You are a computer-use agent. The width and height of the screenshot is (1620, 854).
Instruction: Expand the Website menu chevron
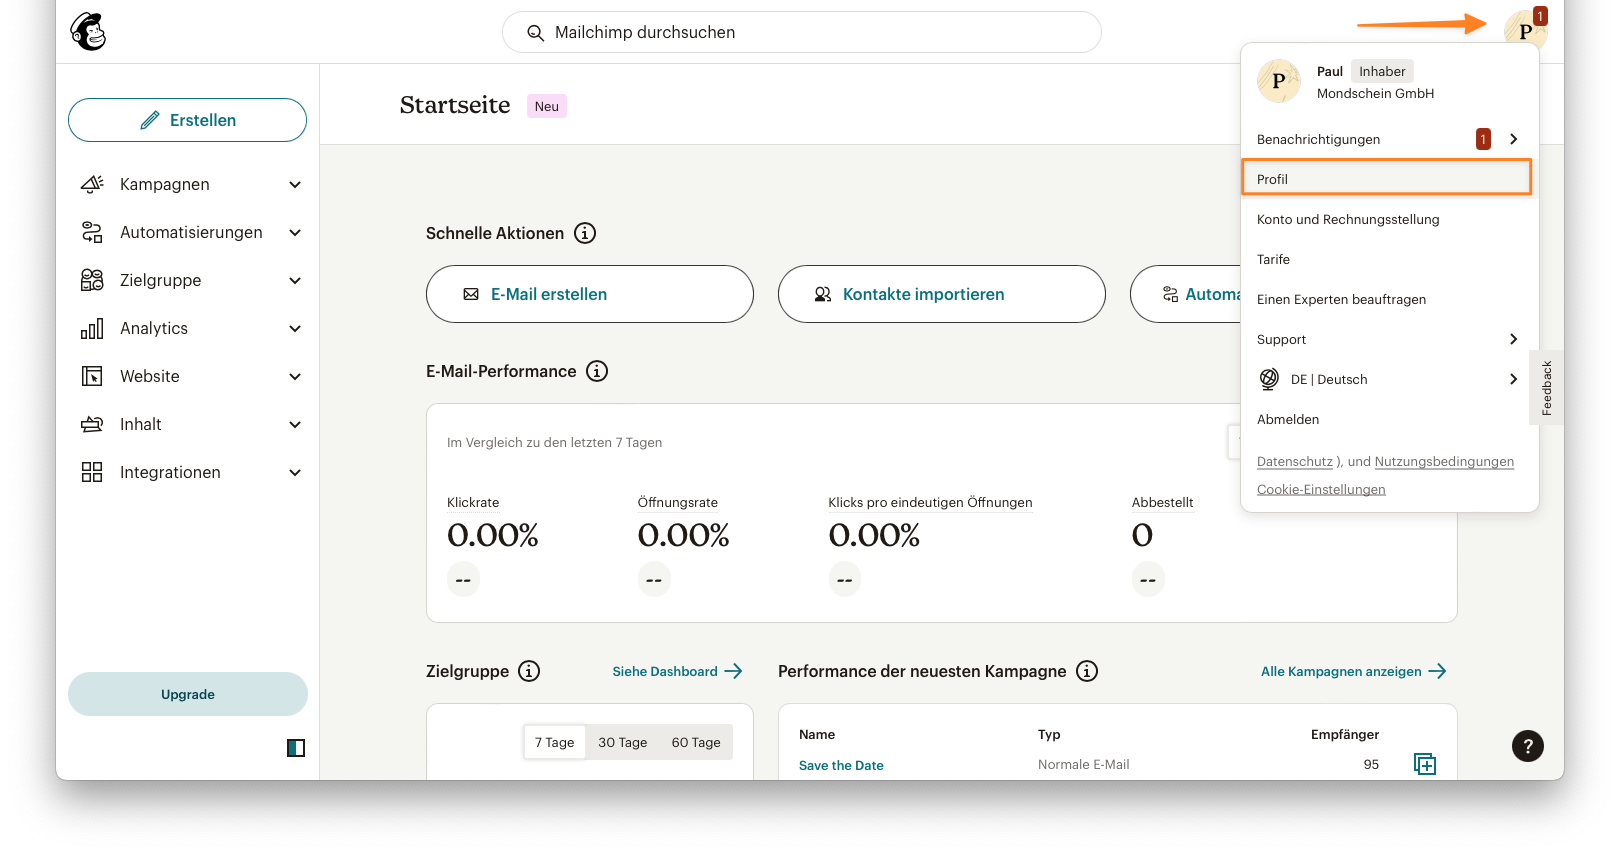point(295,376)
